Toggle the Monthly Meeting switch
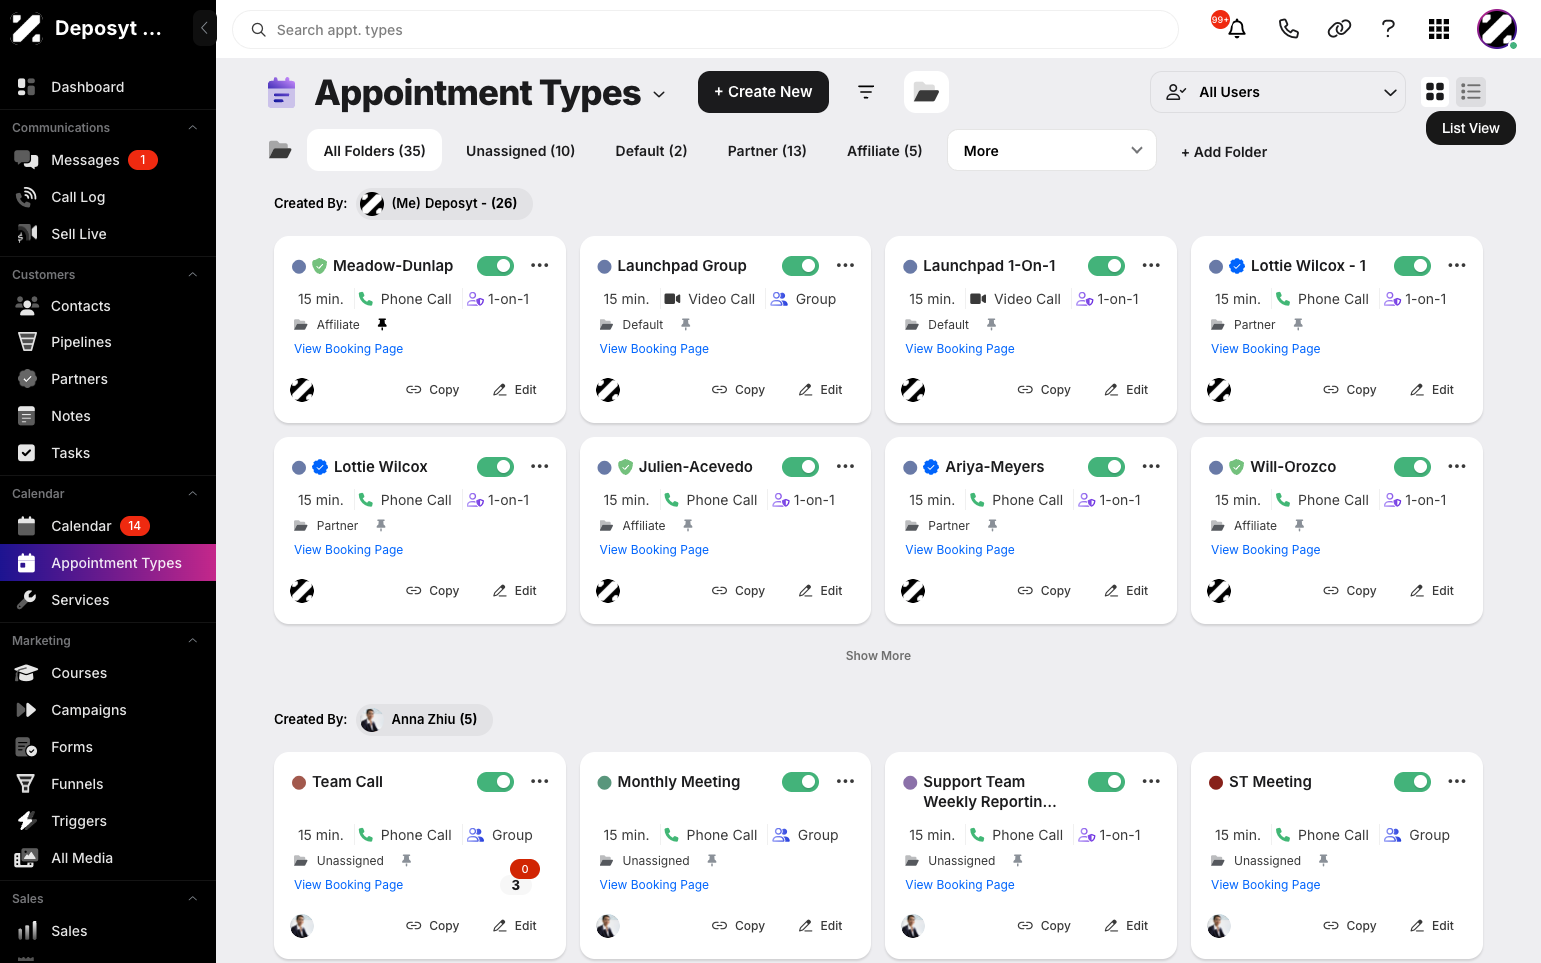1541x963 pixels. tap(800, 781)
